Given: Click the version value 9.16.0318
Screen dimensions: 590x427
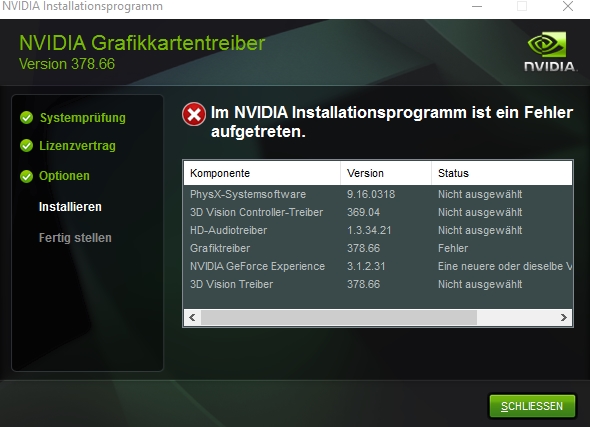Looking at the screenshot, I should [x=371, y=194].
